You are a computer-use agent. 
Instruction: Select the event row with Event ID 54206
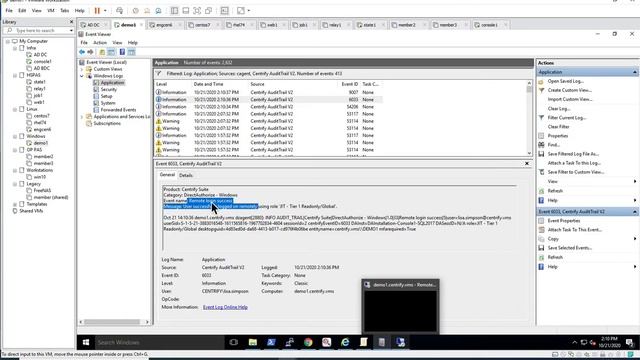click(x=268, y=107)
